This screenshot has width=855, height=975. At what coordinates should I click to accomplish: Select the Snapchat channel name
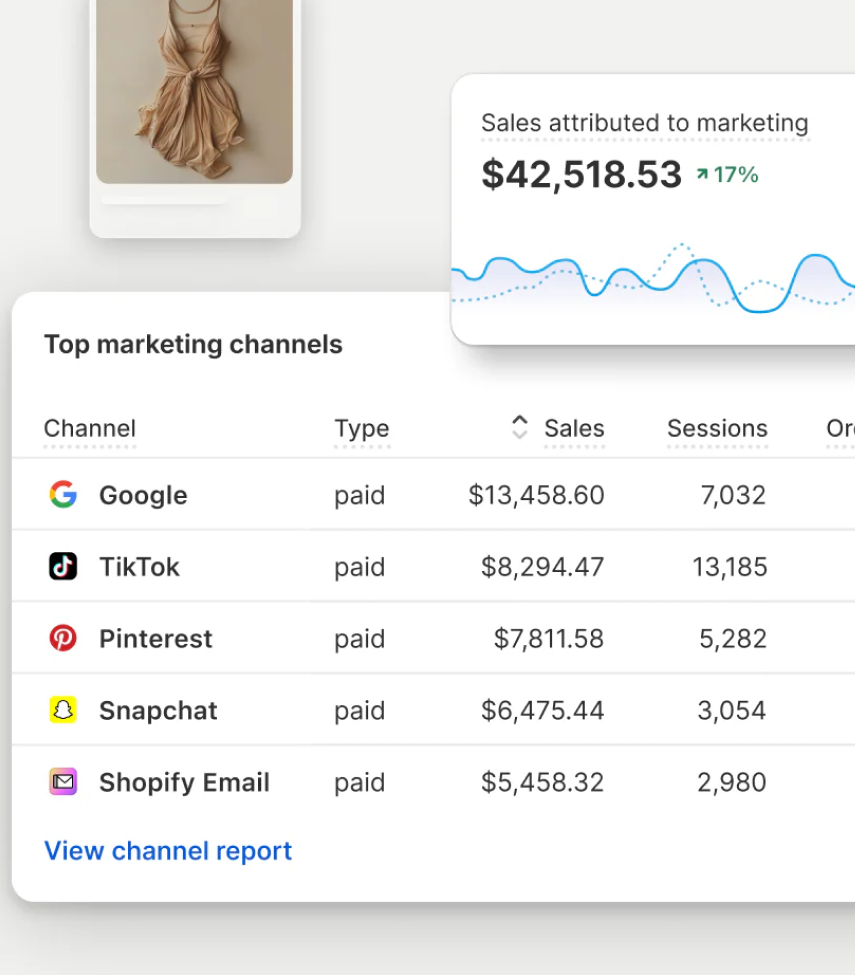[x=158, y=711]
